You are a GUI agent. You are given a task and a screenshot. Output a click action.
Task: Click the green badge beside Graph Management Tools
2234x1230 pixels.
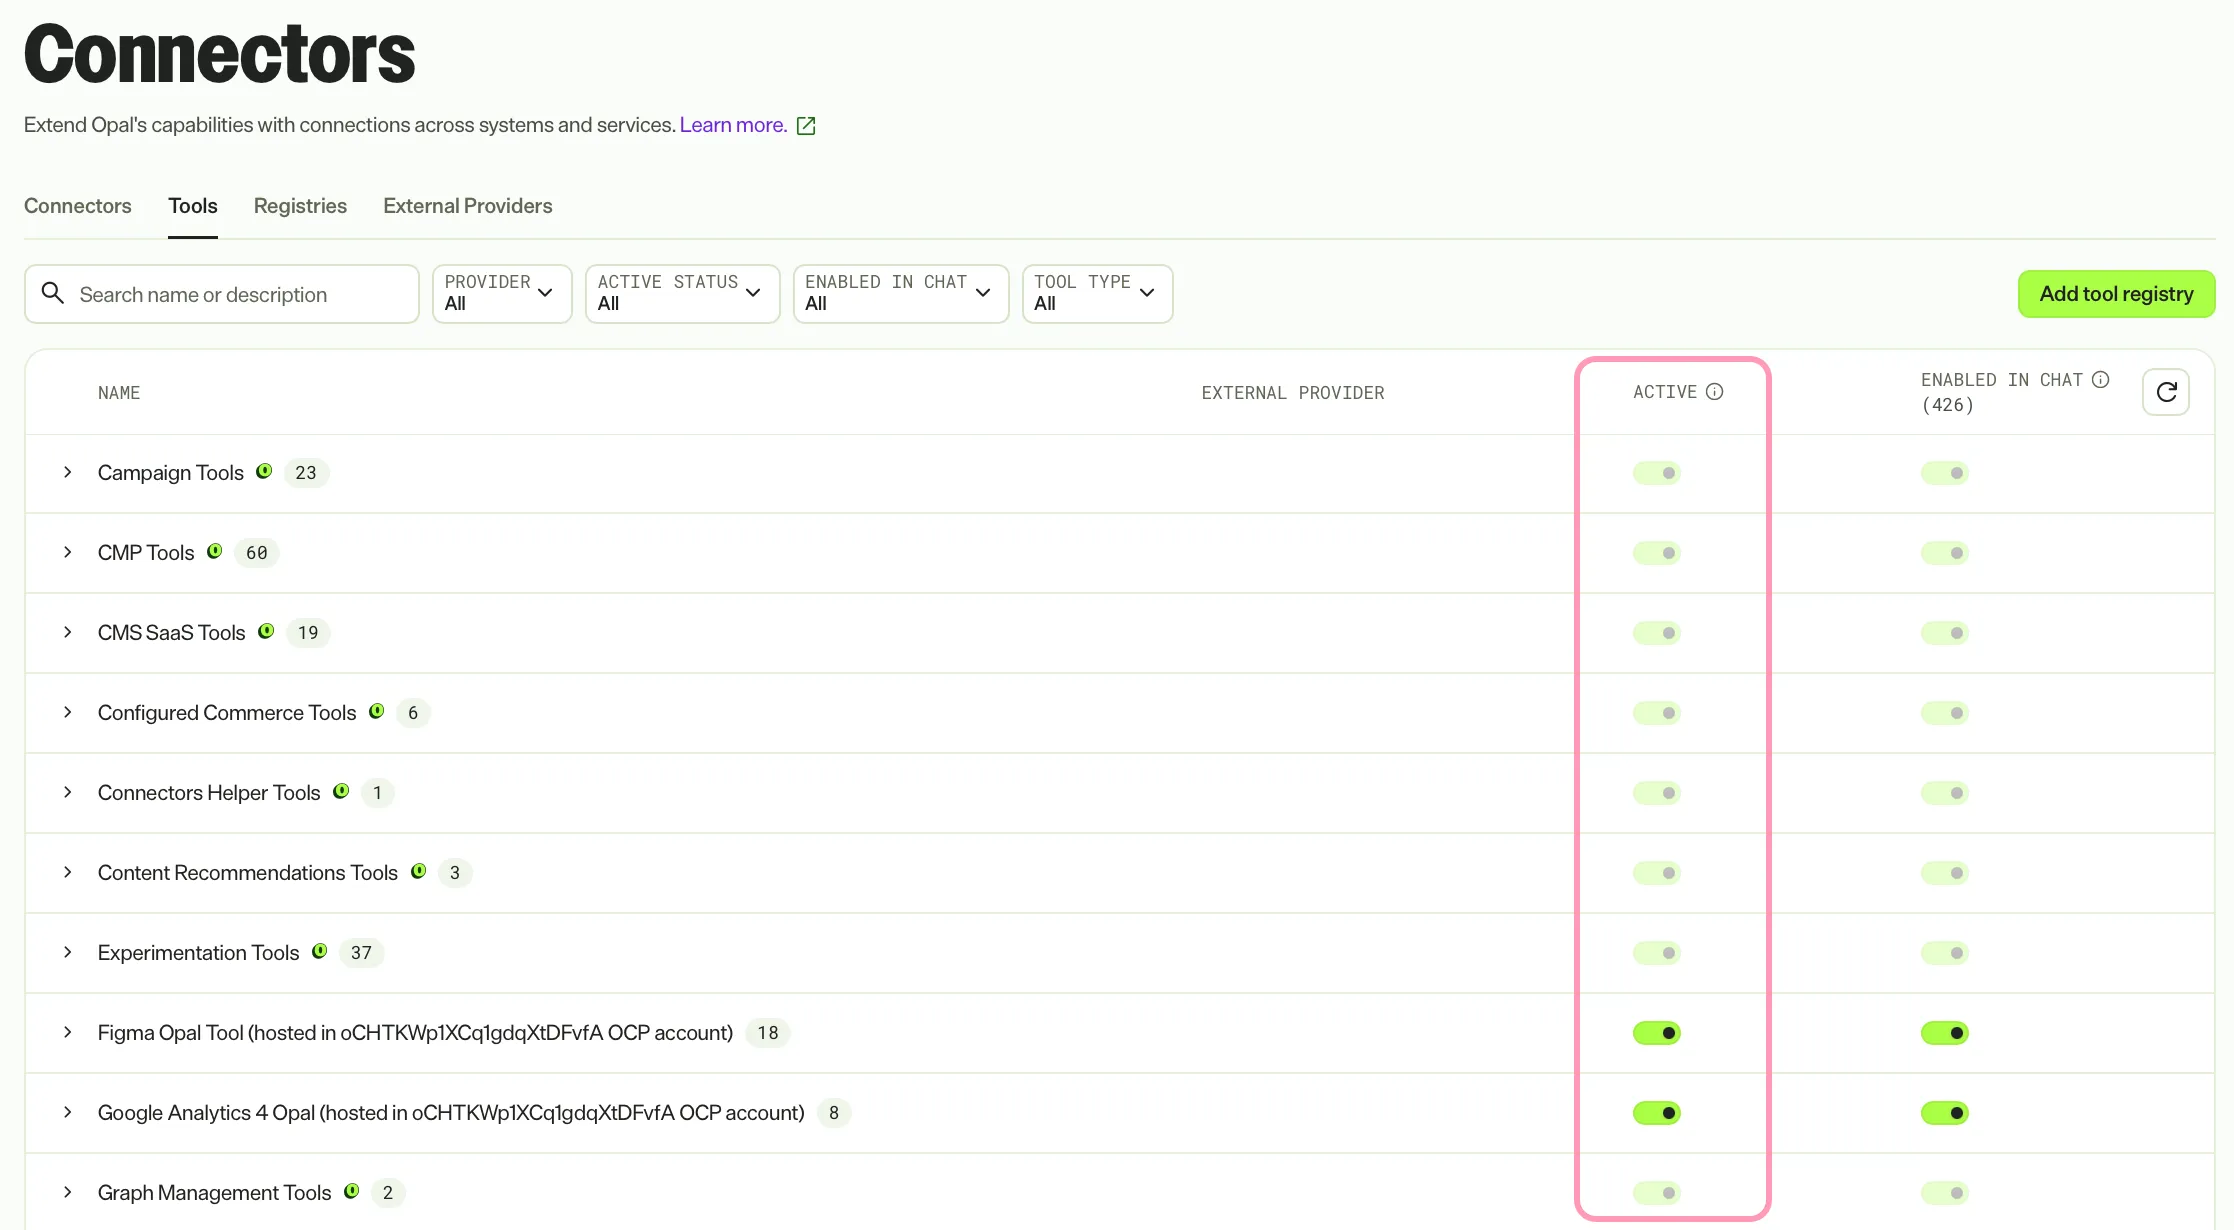pos(352,1191)
